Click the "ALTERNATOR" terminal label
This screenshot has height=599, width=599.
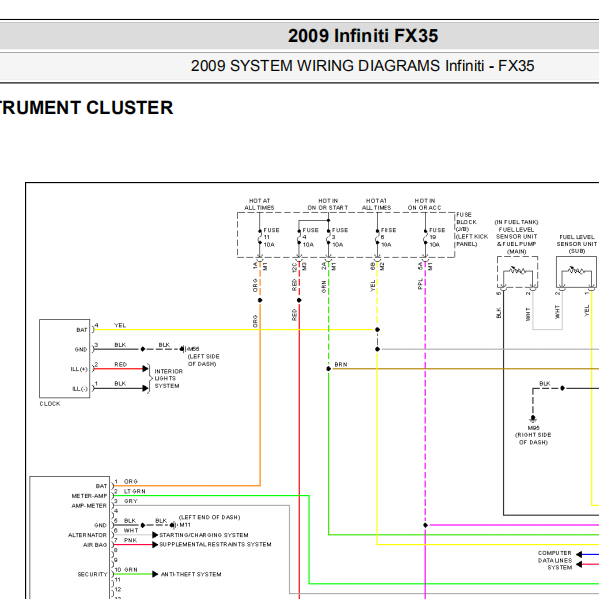coord(87,535)
